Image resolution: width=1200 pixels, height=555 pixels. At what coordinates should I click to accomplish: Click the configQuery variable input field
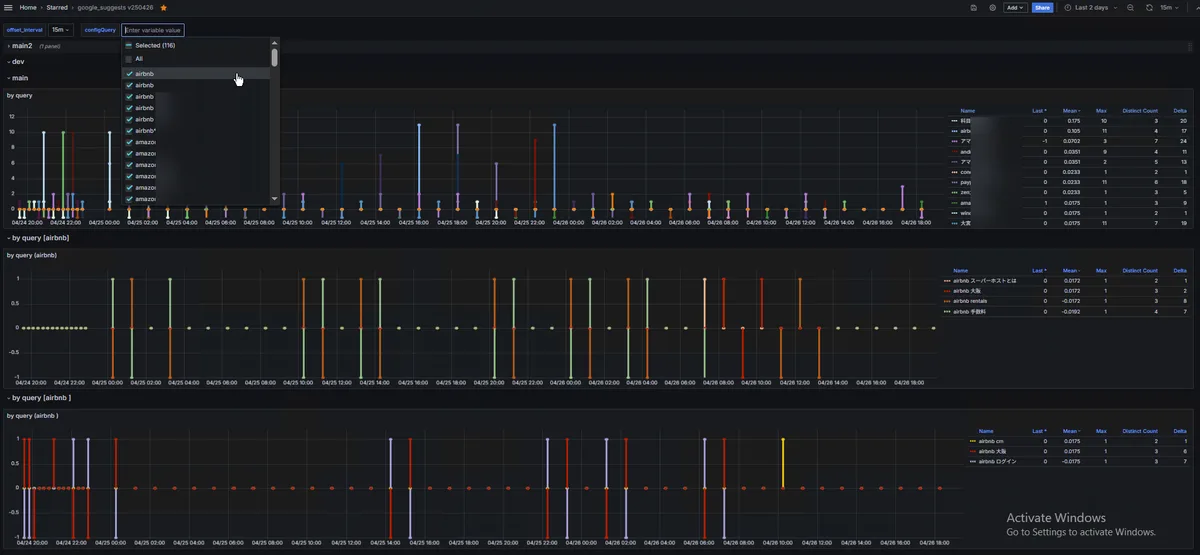pos(153,30)
